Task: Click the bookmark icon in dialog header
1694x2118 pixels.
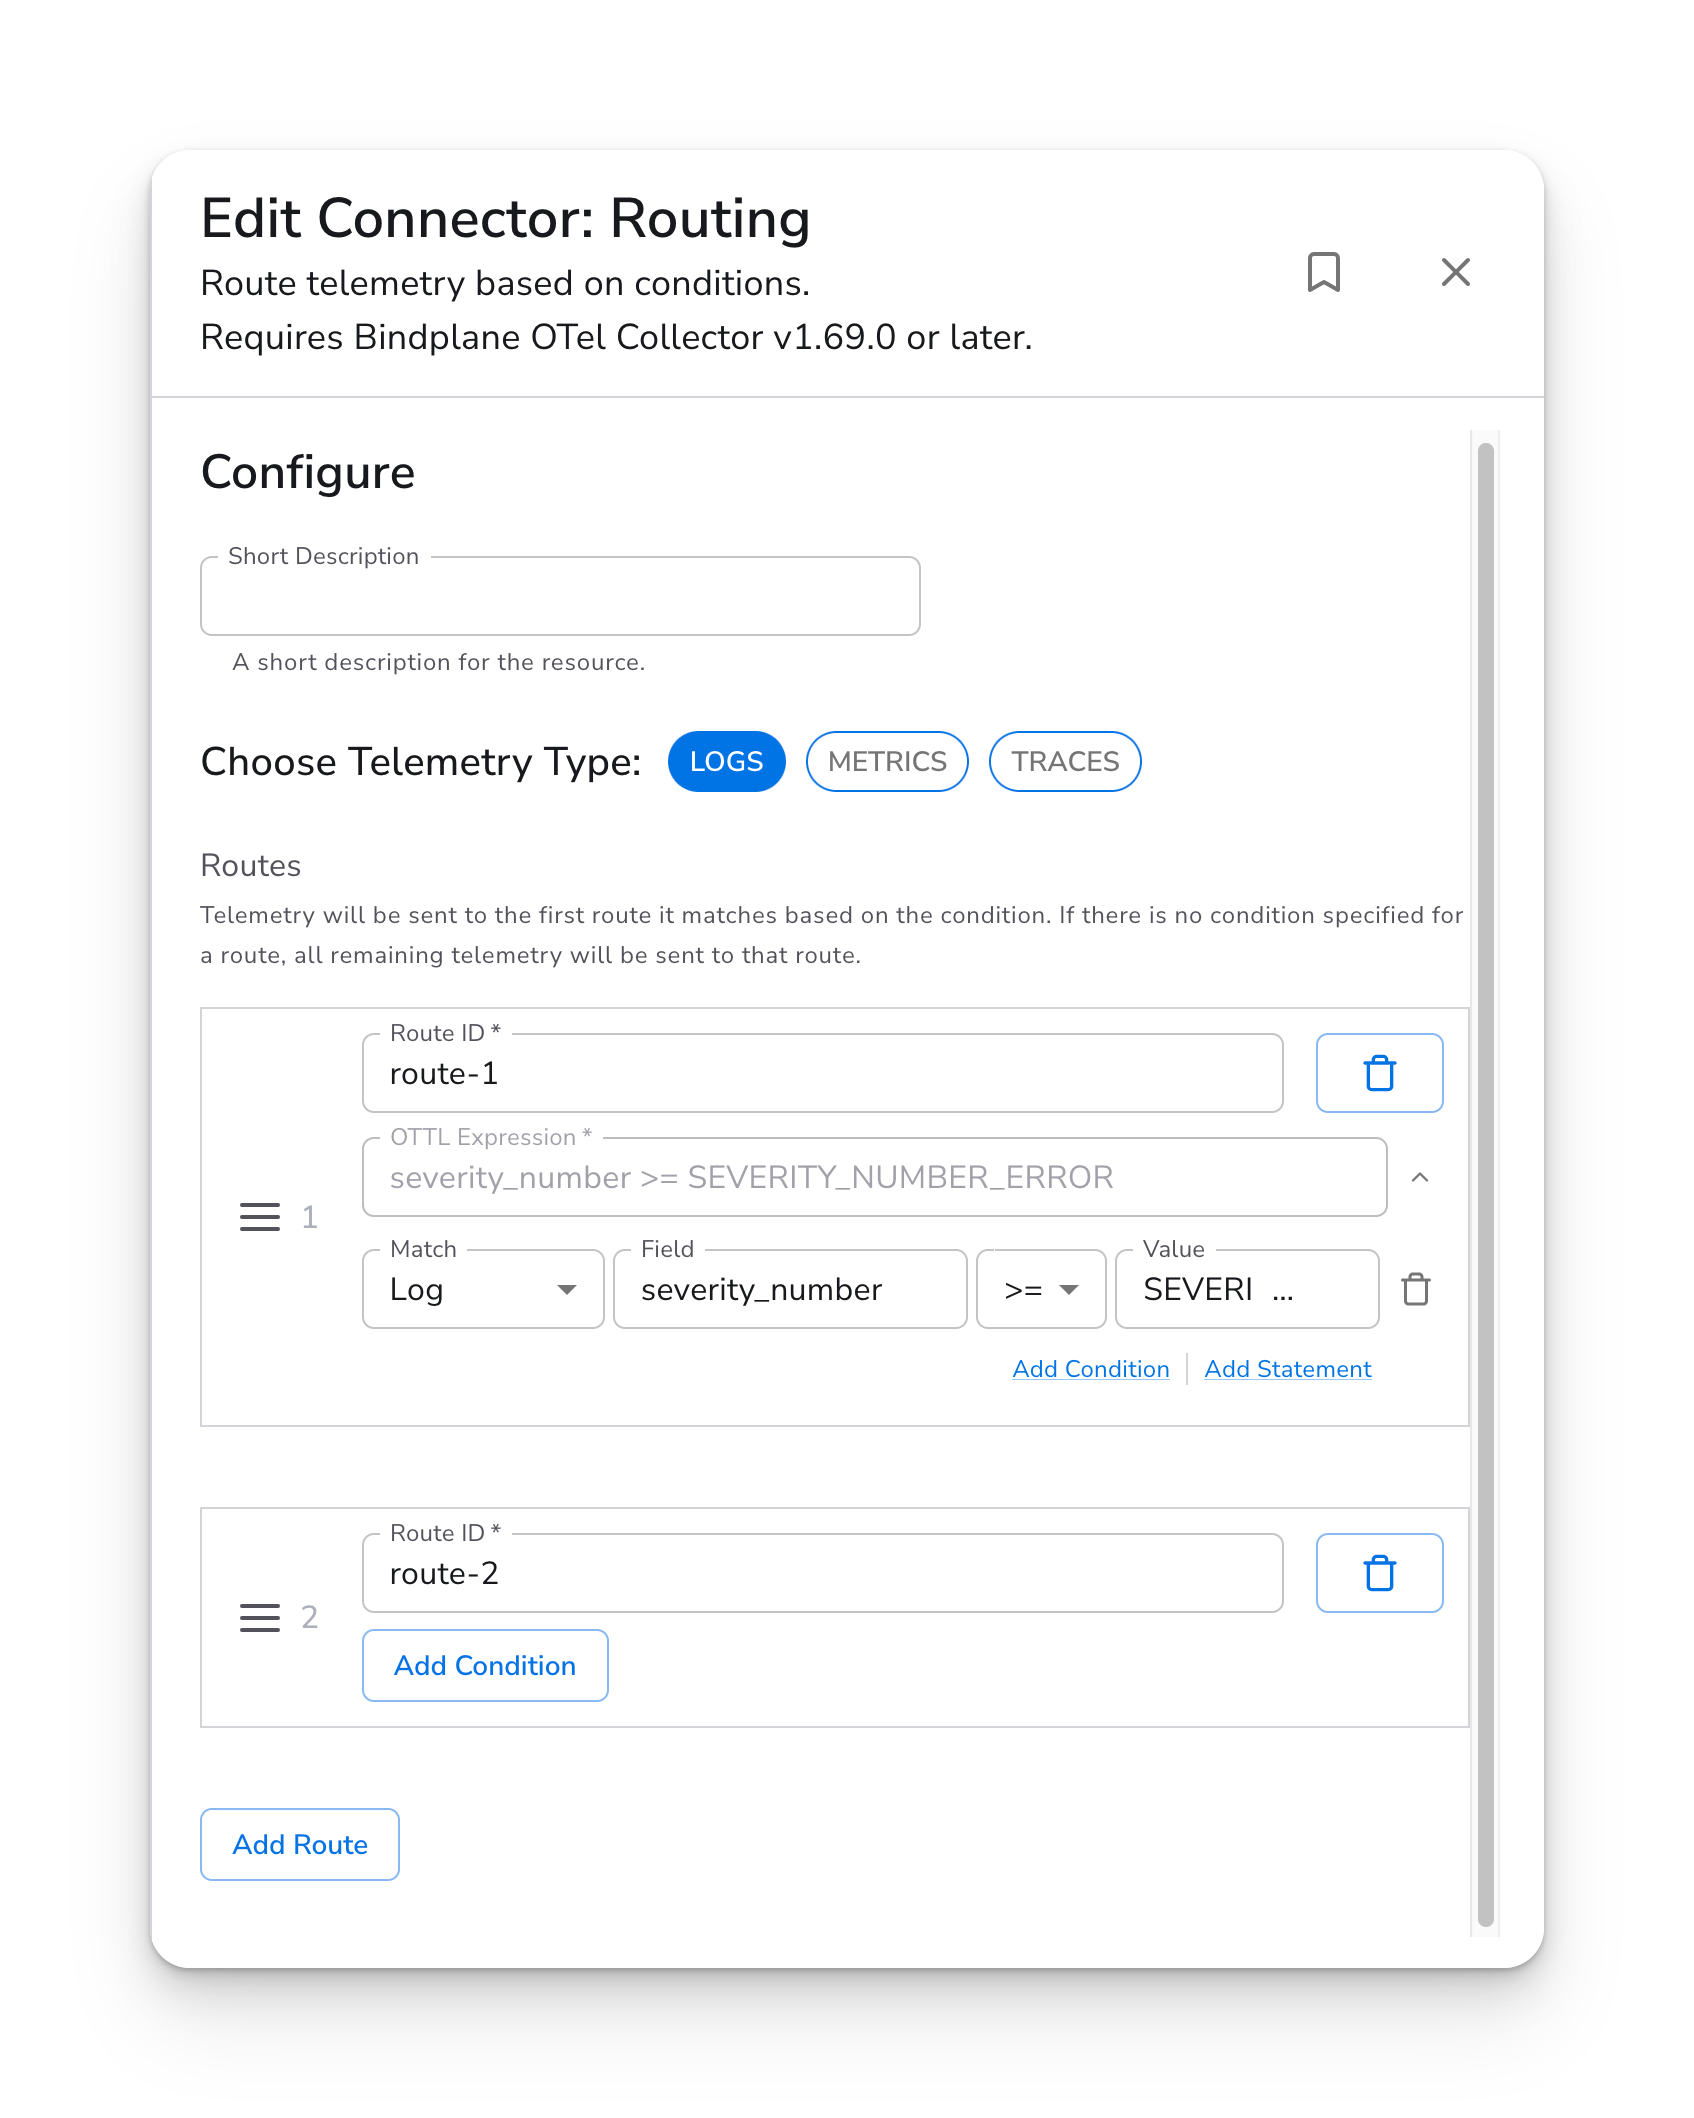Action: click(1323, 272)
